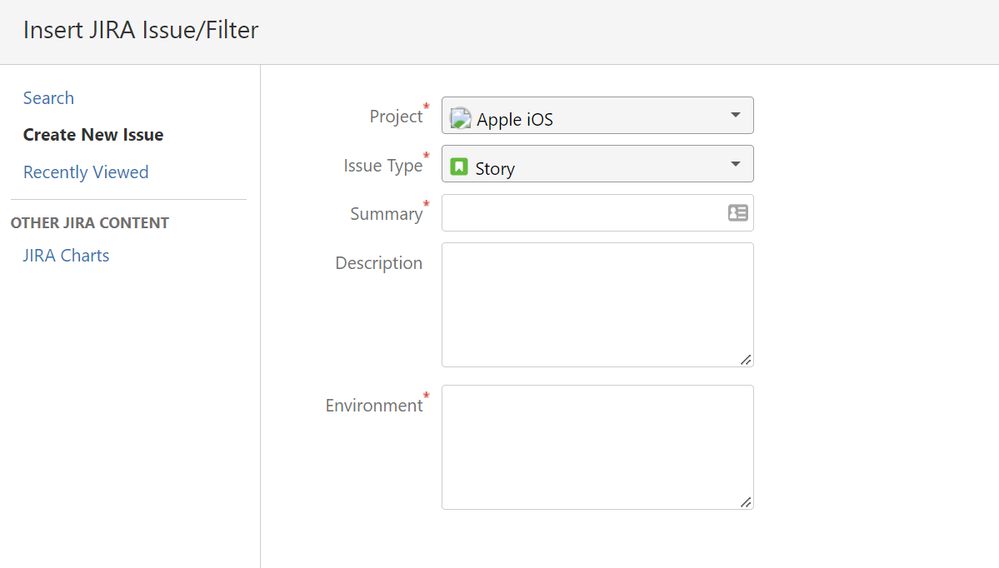Viewport: 999px width, 568px height.
Task: Open Recently Viewed issues
Action: click(x=85, y=172)
